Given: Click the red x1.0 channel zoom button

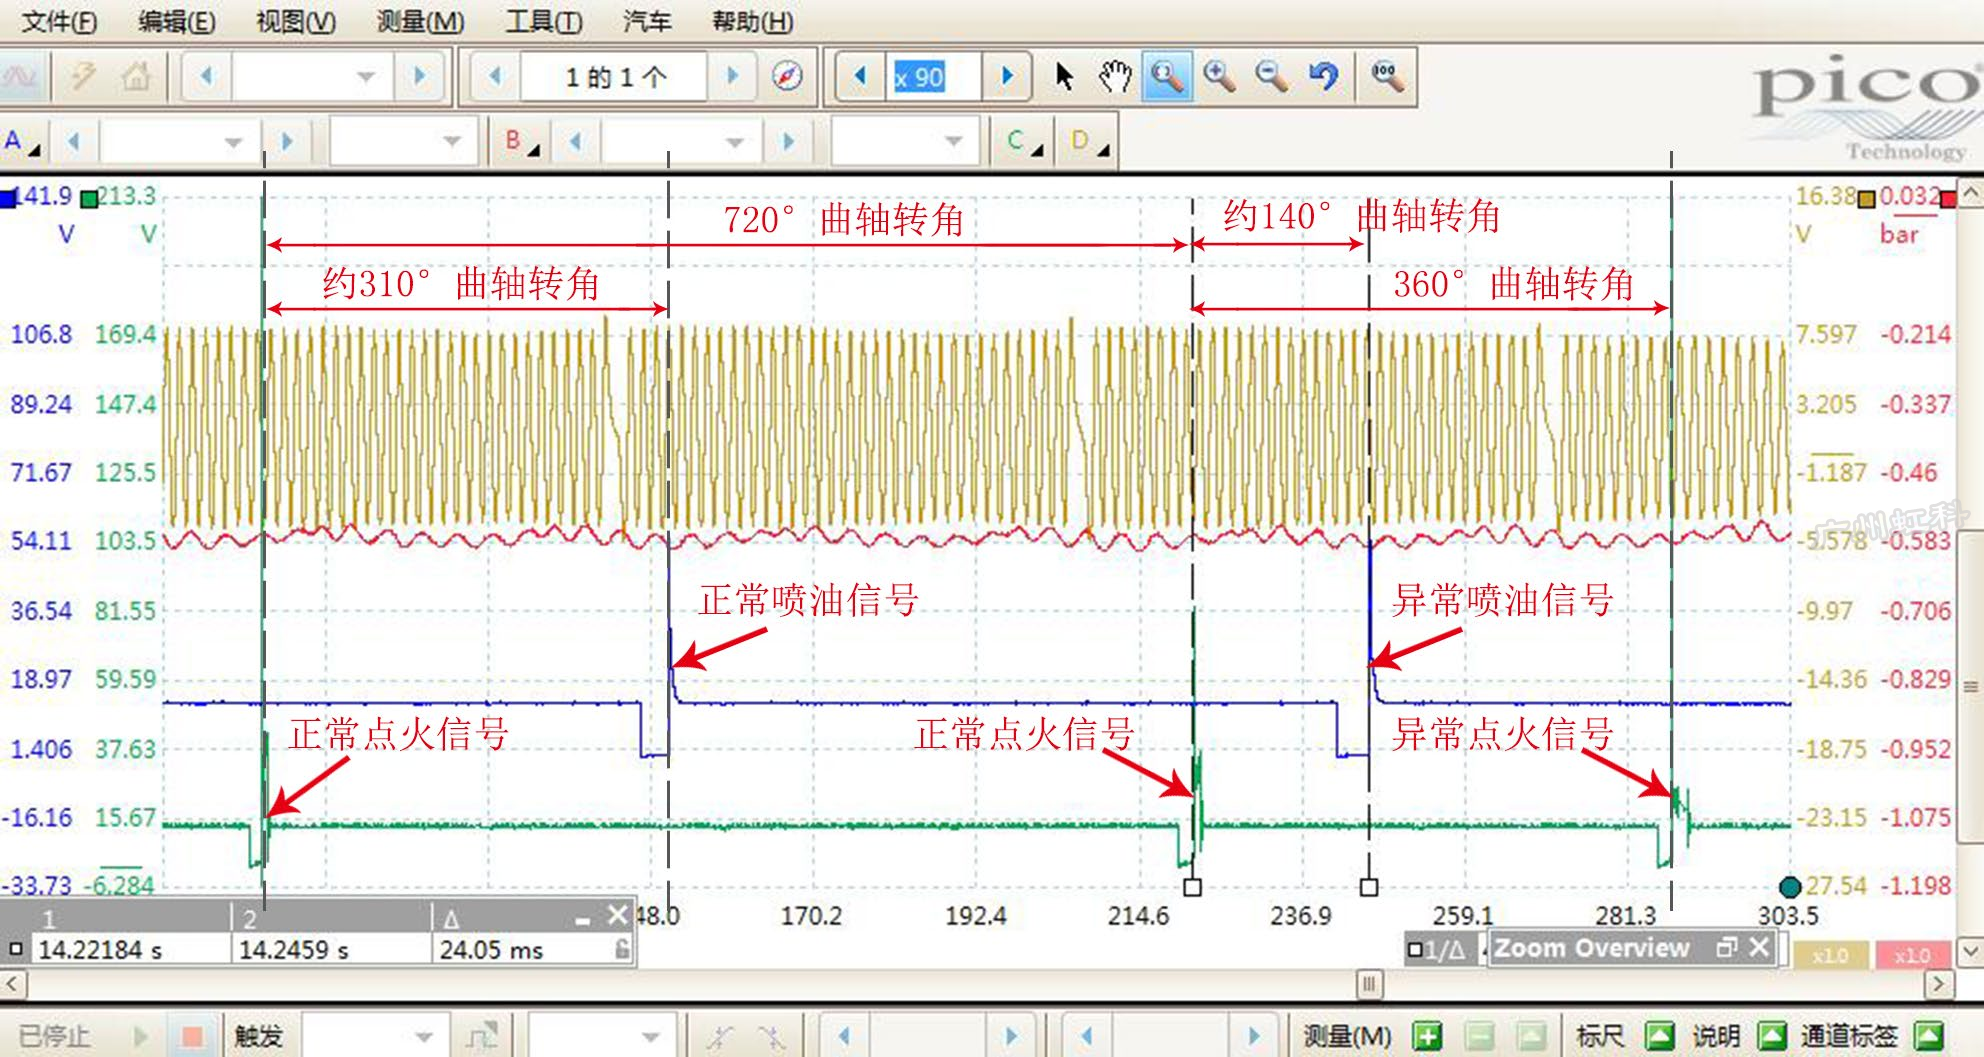Looking at the screenshot, I should point(1911,955).
